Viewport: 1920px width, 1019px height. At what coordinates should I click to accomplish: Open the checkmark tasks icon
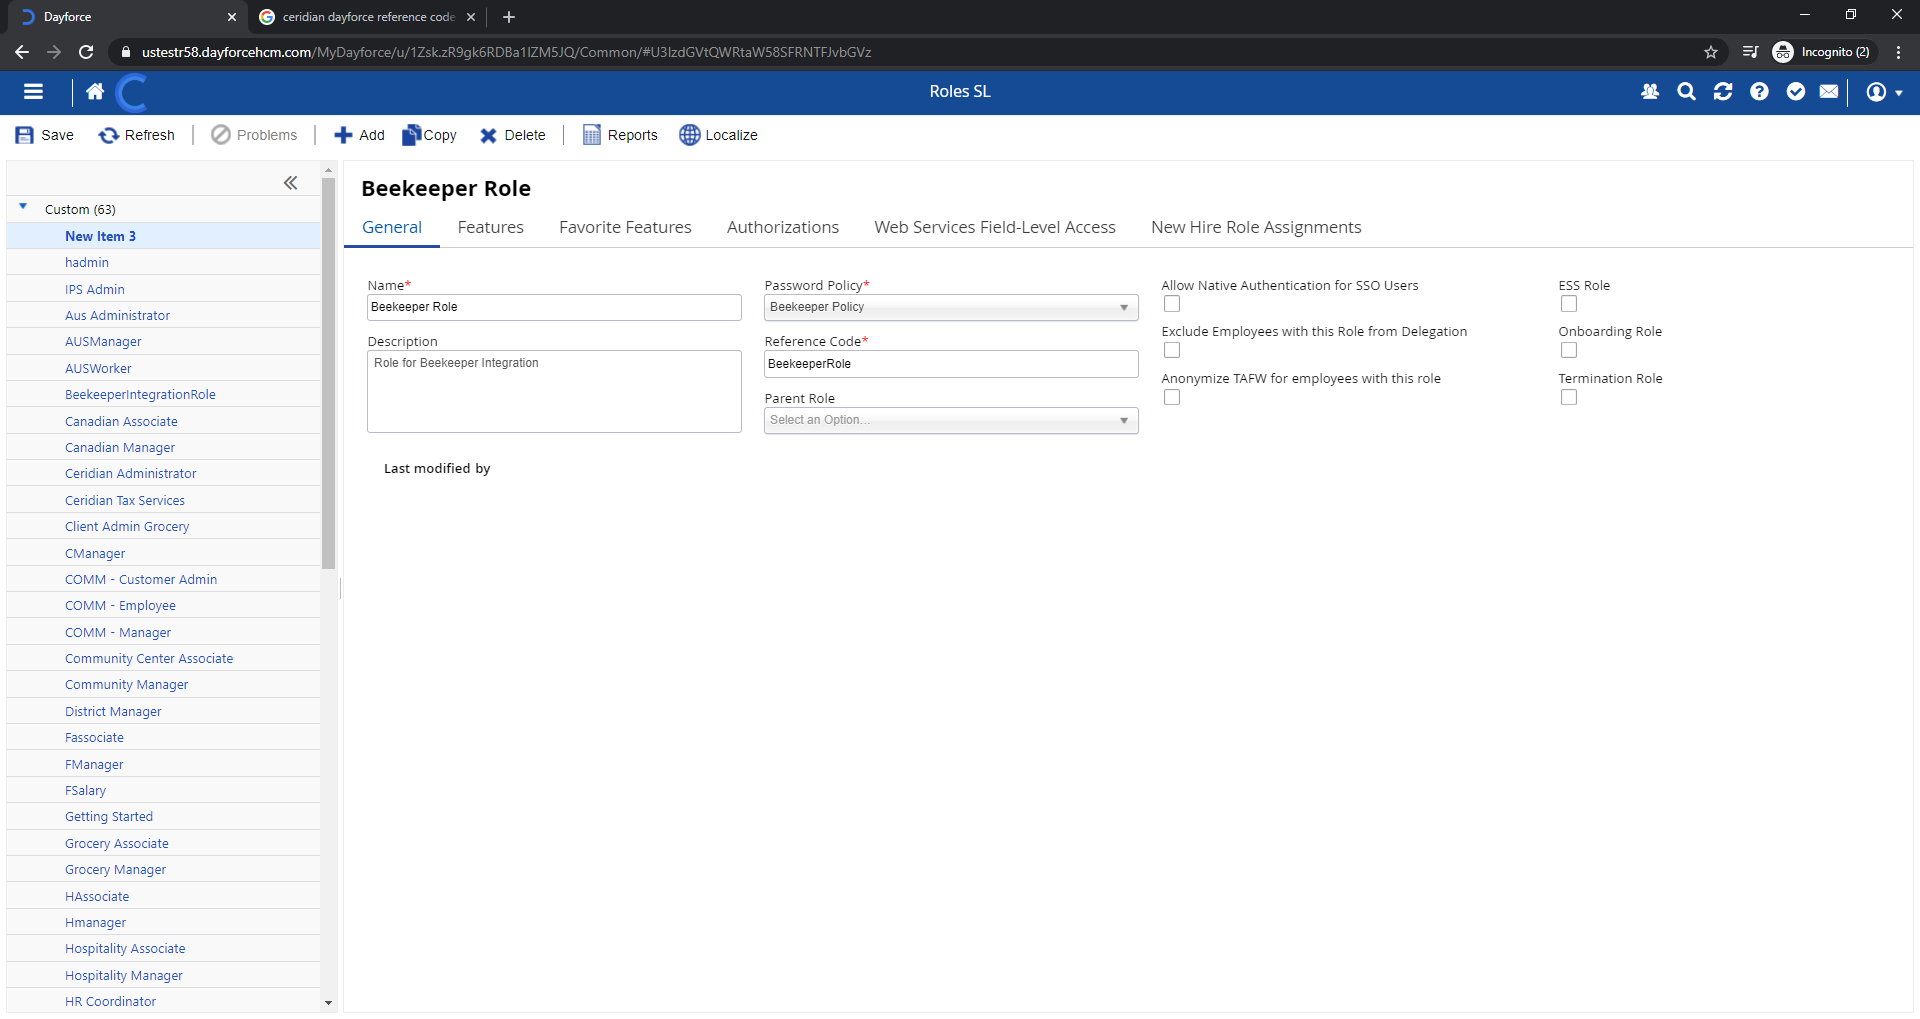click(x=1796, y=92)
